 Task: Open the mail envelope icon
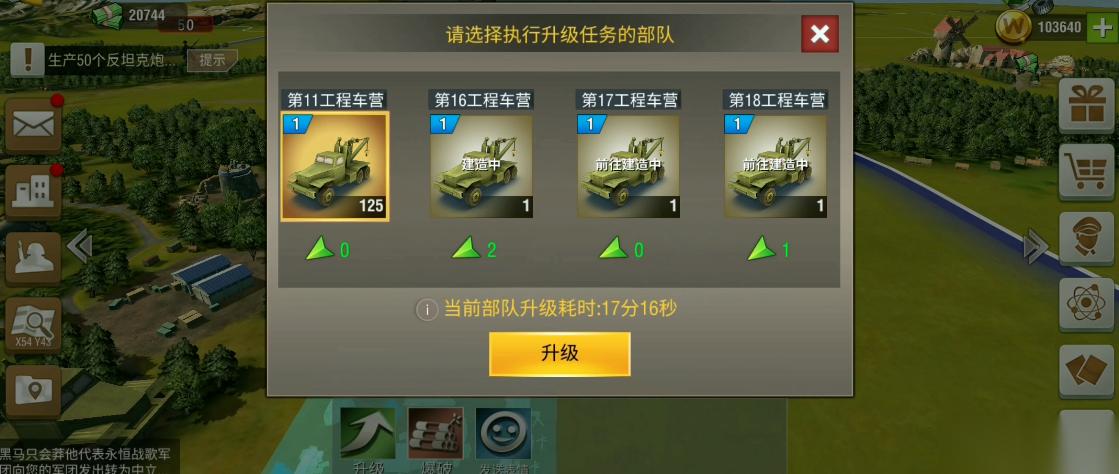(34, 126)
